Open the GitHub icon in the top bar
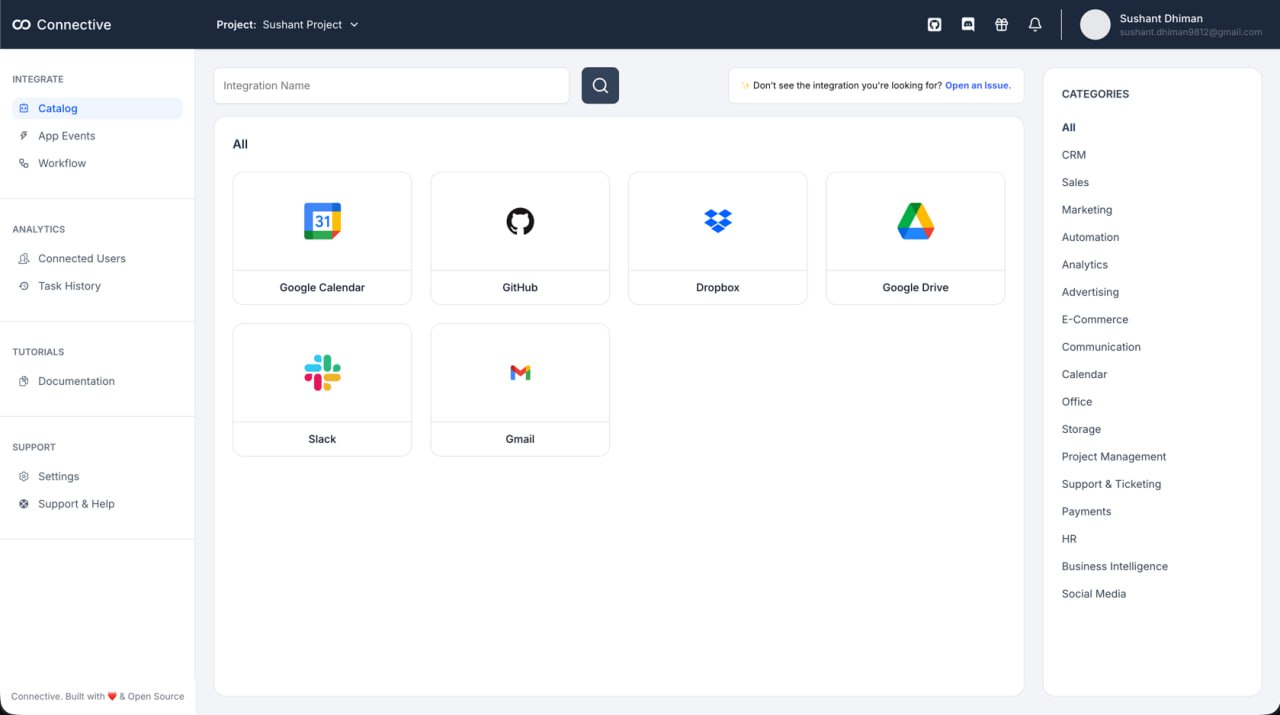This screenshot has height=715, width=1280. [x=934, y=25]
